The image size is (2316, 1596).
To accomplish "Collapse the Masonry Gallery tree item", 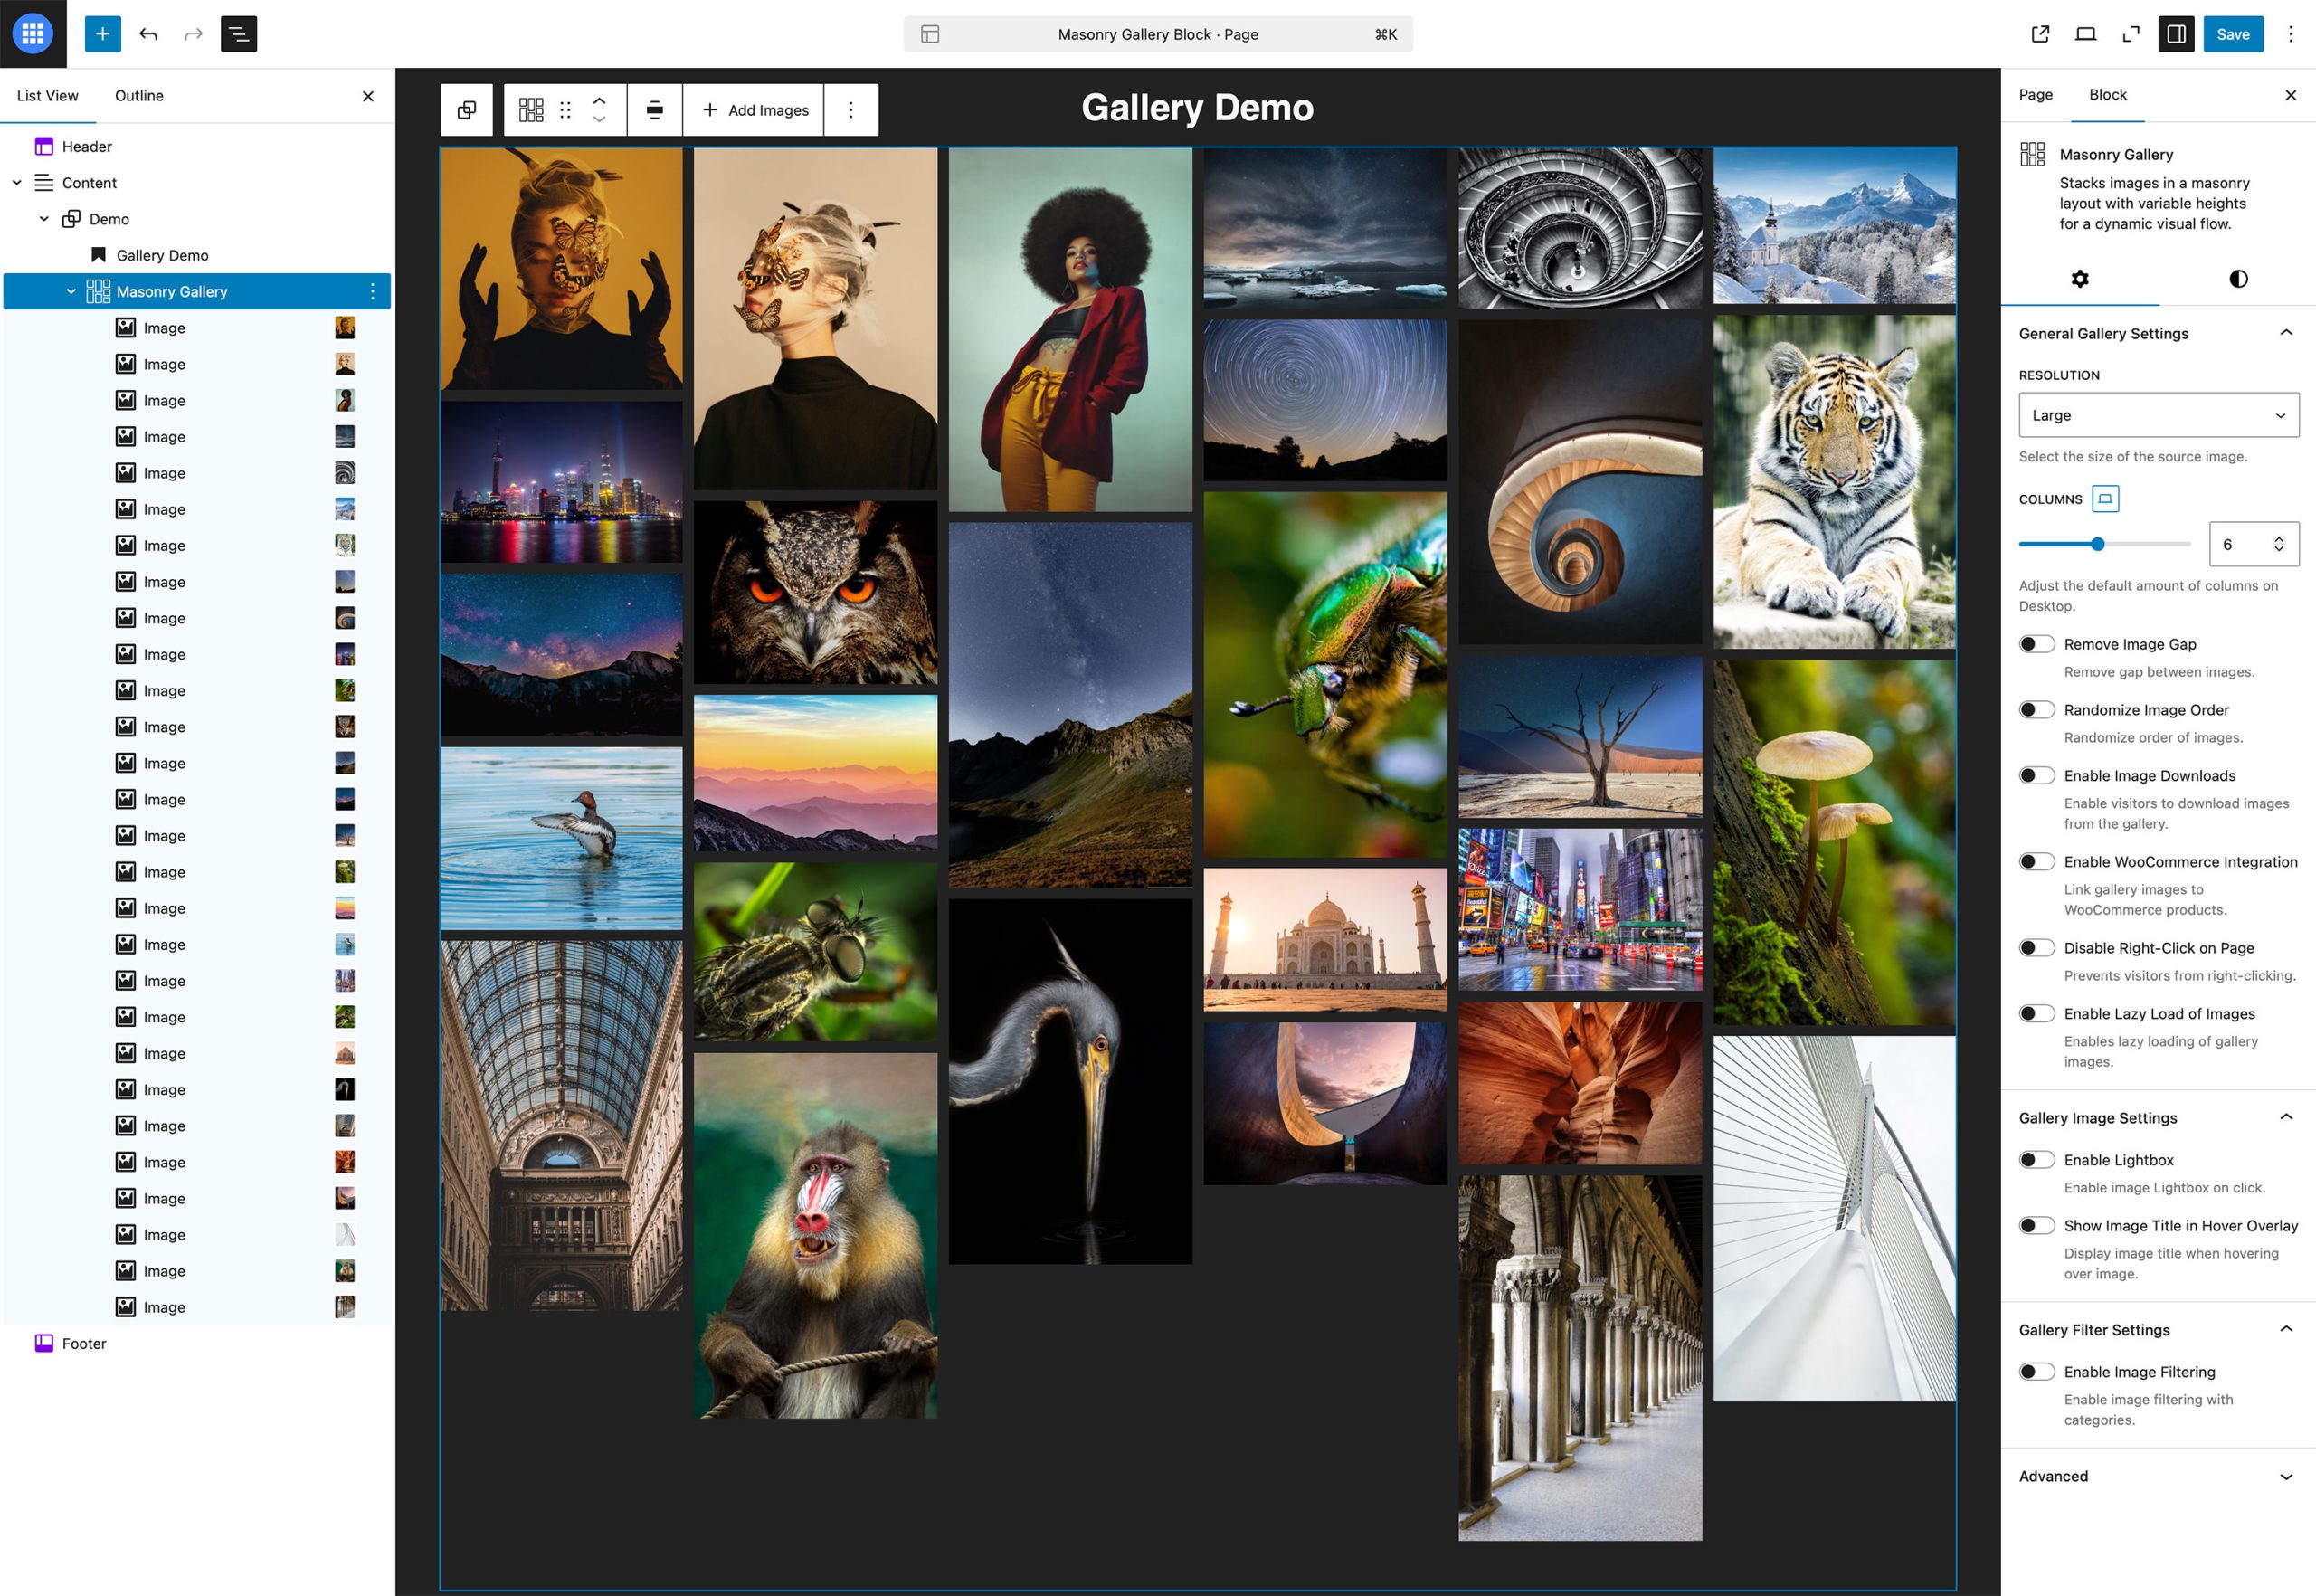I will point(71,292).
